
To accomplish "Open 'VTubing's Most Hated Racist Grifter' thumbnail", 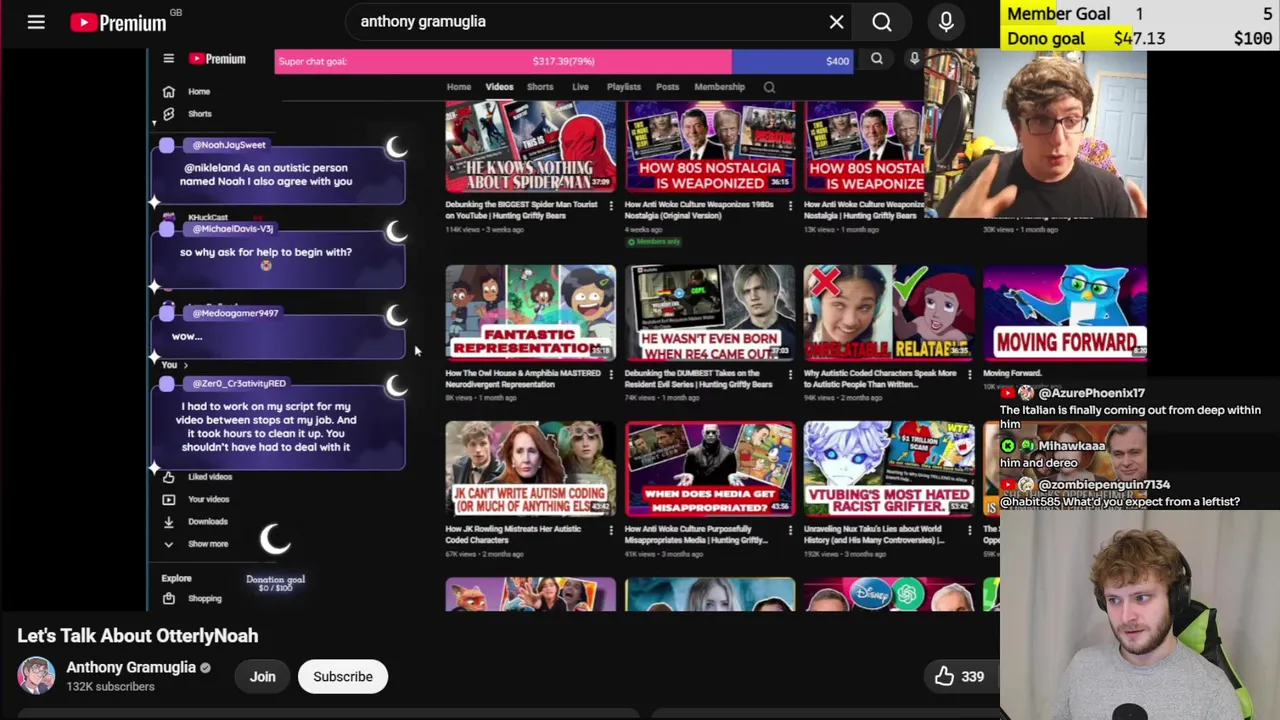I will click(889, 468).
